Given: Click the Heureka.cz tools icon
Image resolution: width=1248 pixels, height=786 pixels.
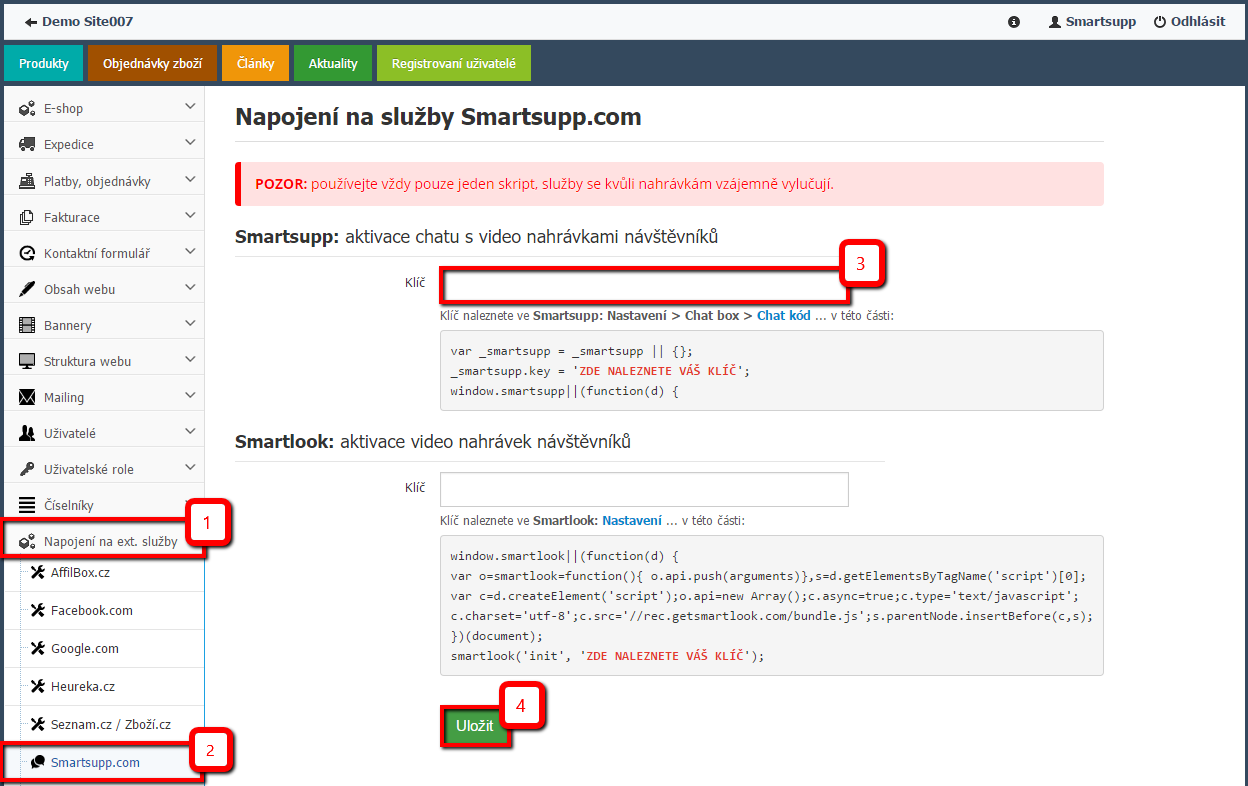Looking at the screenshot, I should 38,686.
